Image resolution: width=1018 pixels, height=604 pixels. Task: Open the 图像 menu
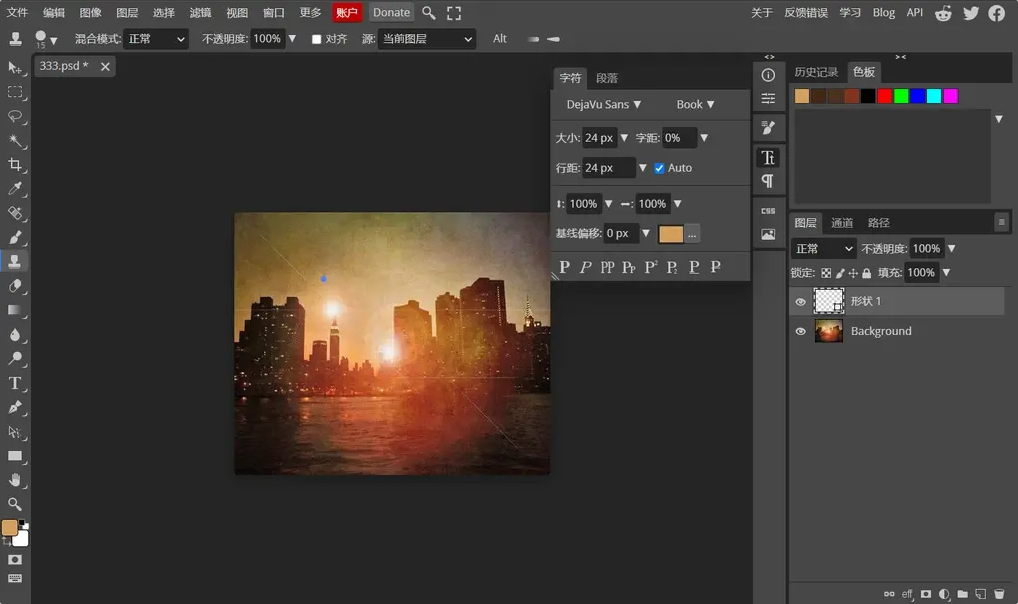click(90, 12)
